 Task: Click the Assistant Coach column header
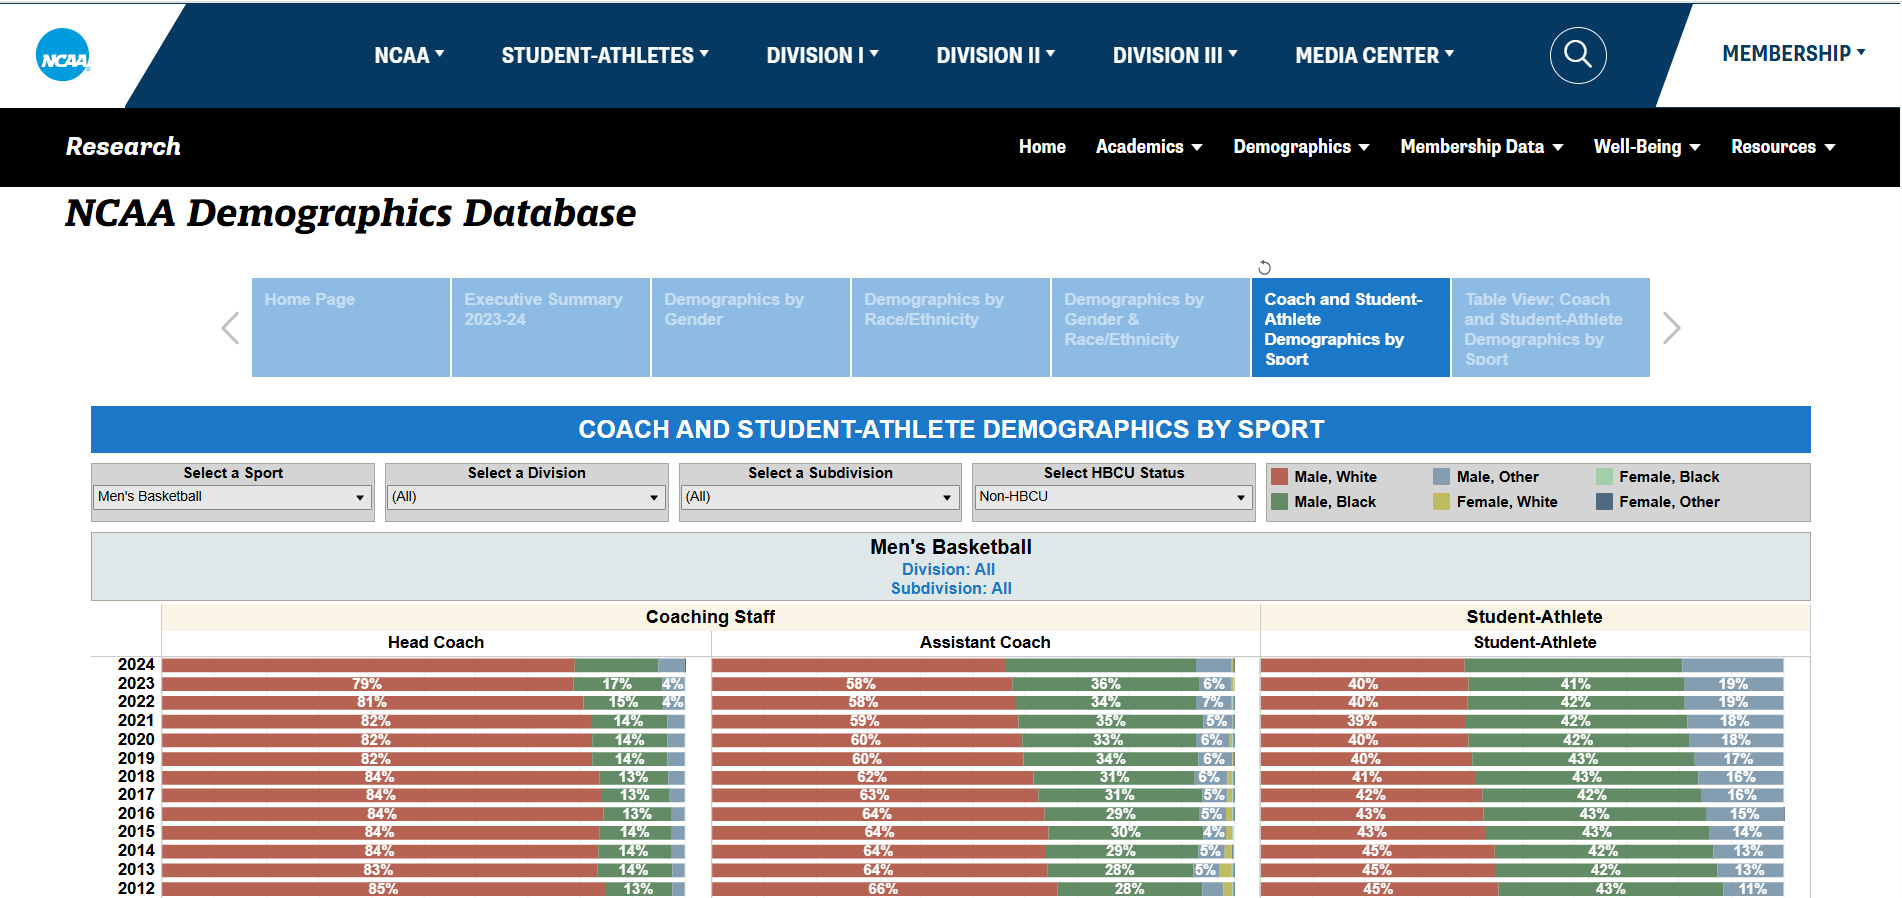pos(985,643)
